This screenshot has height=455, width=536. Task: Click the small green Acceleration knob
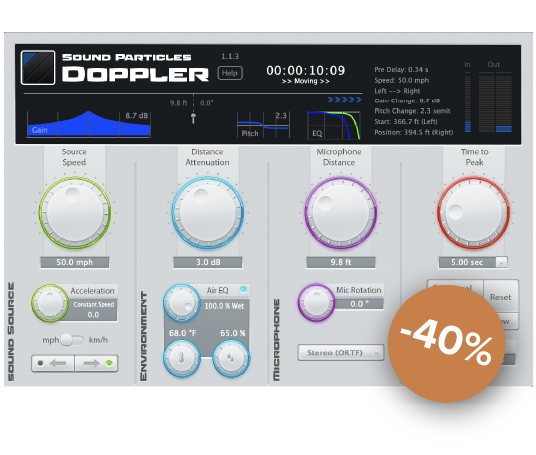50,303
